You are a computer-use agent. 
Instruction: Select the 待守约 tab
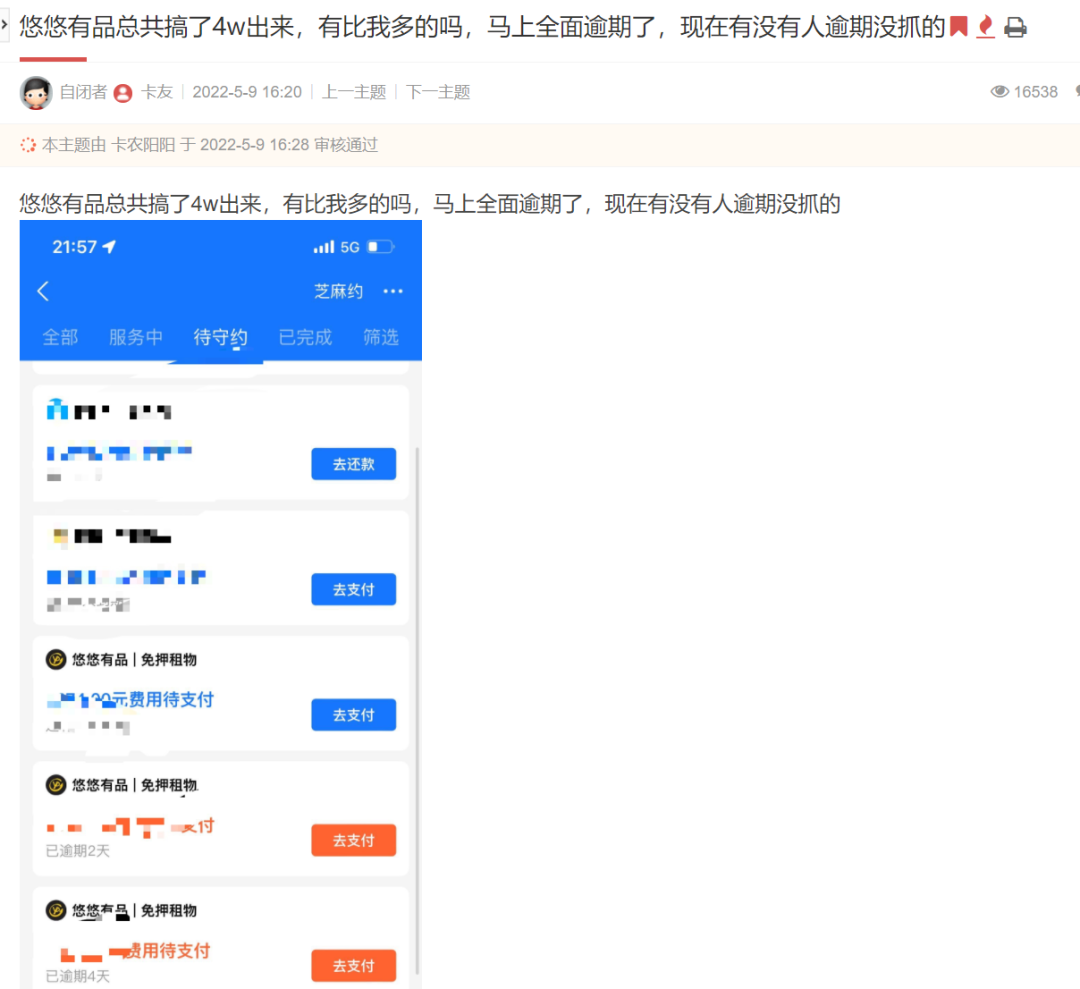[220, 337]
